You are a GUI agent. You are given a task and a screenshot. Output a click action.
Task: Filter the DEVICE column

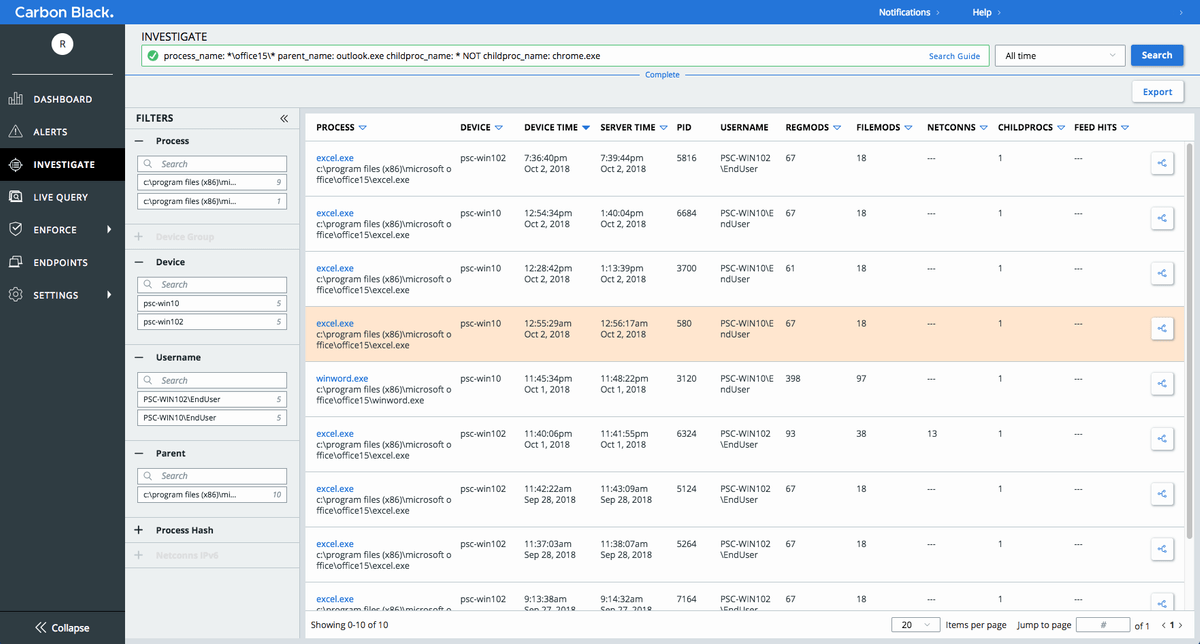tap(498, 128)
